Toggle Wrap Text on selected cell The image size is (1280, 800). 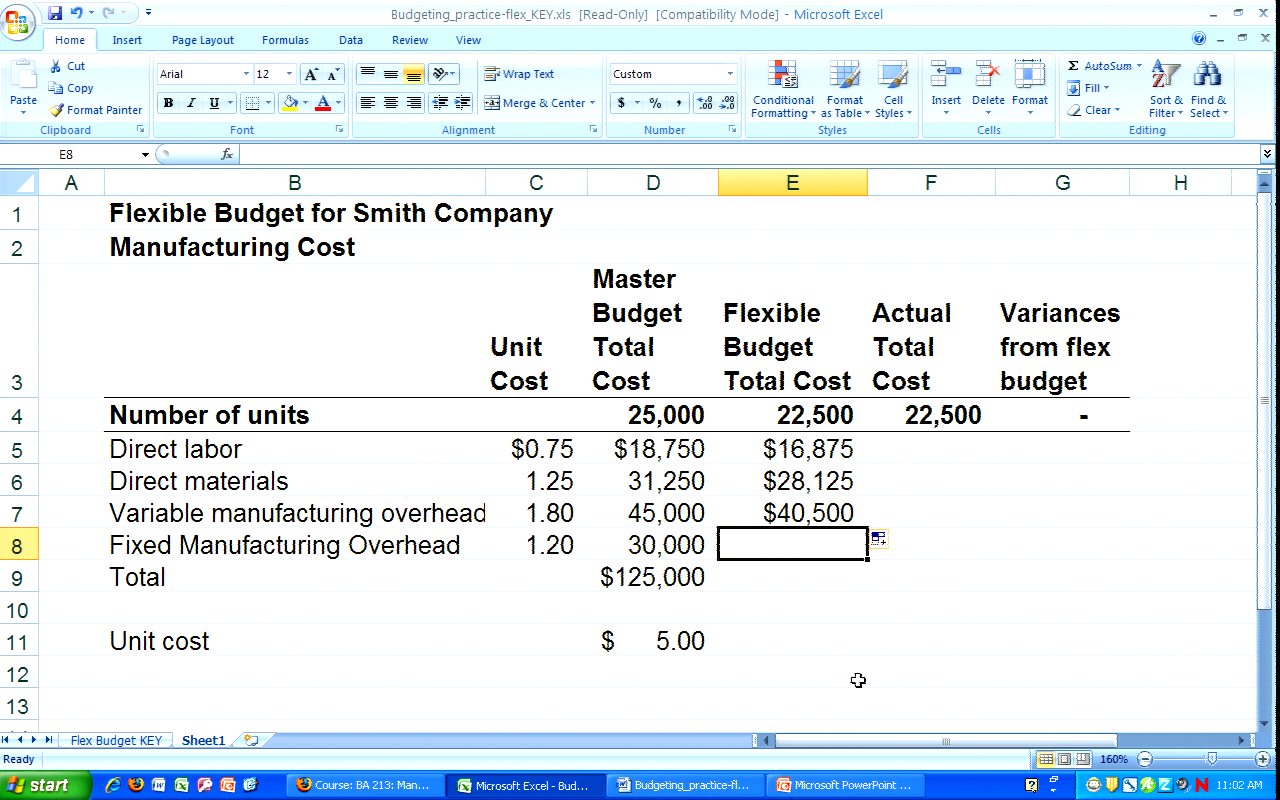(x=518, y=74)
